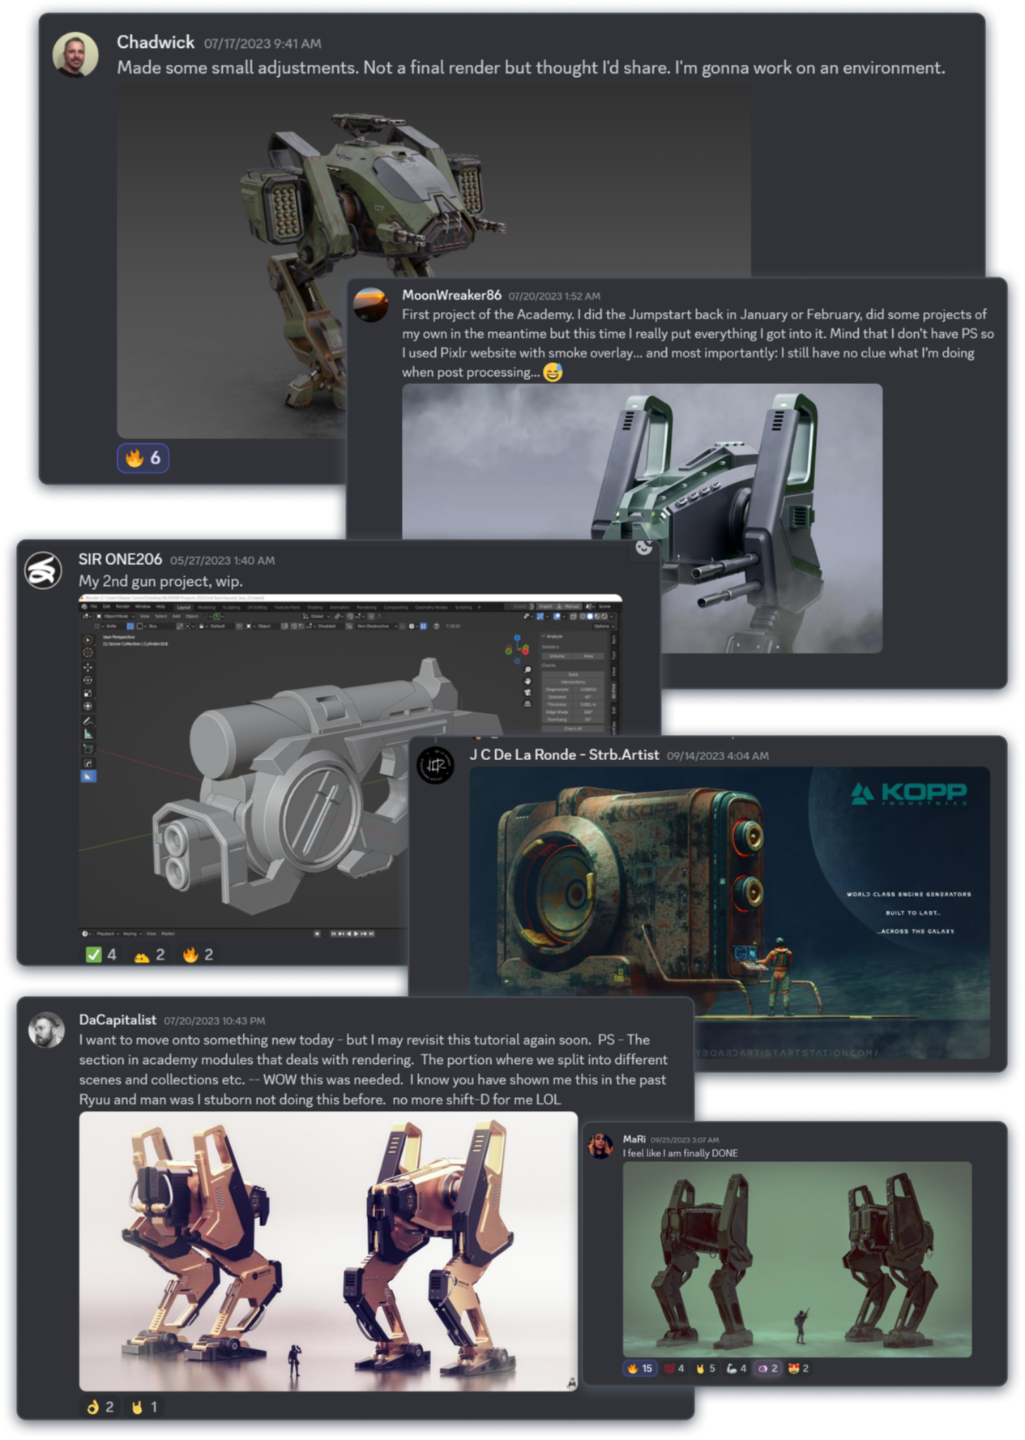Screen dimensions: 1025x1440
Task: Click the Check All button in Blender
Action: click(573, 728)
